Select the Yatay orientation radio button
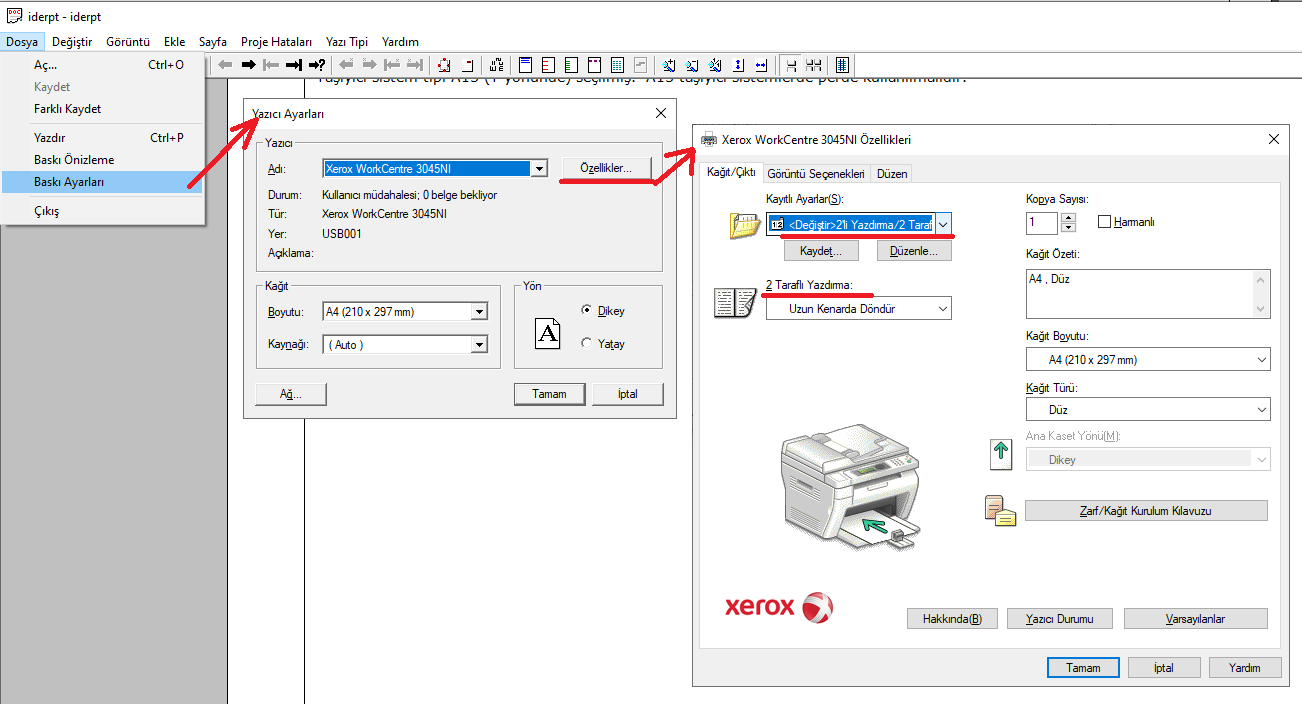The width and height of the screenshot is (1302, 704). (x=586, y=344)
